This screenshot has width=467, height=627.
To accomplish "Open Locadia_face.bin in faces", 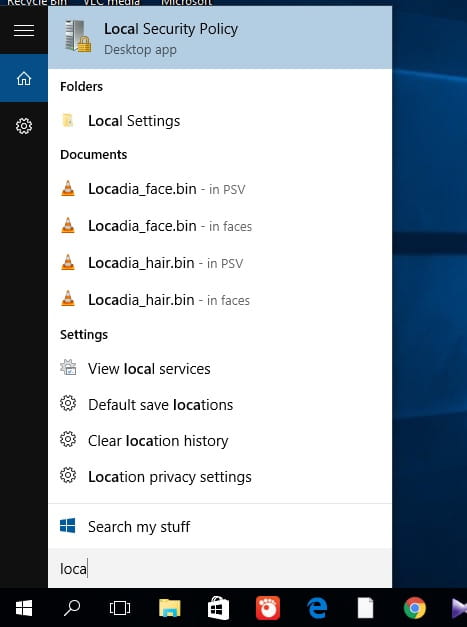I will point(220,226).
